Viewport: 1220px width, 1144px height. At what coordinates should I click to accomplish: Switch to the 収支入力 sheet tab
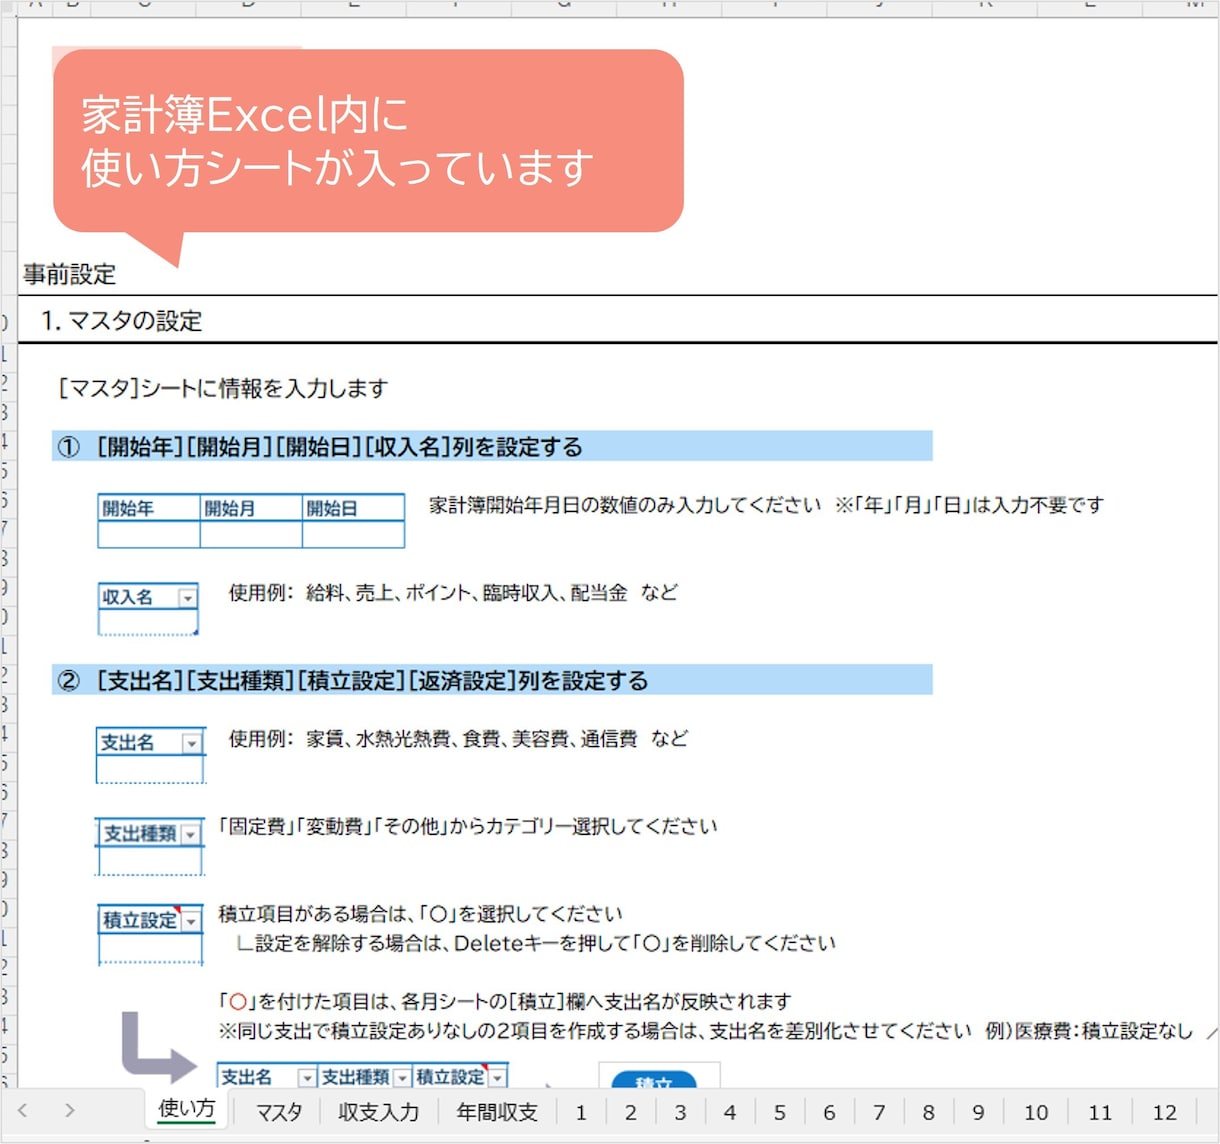point(378,1112)
